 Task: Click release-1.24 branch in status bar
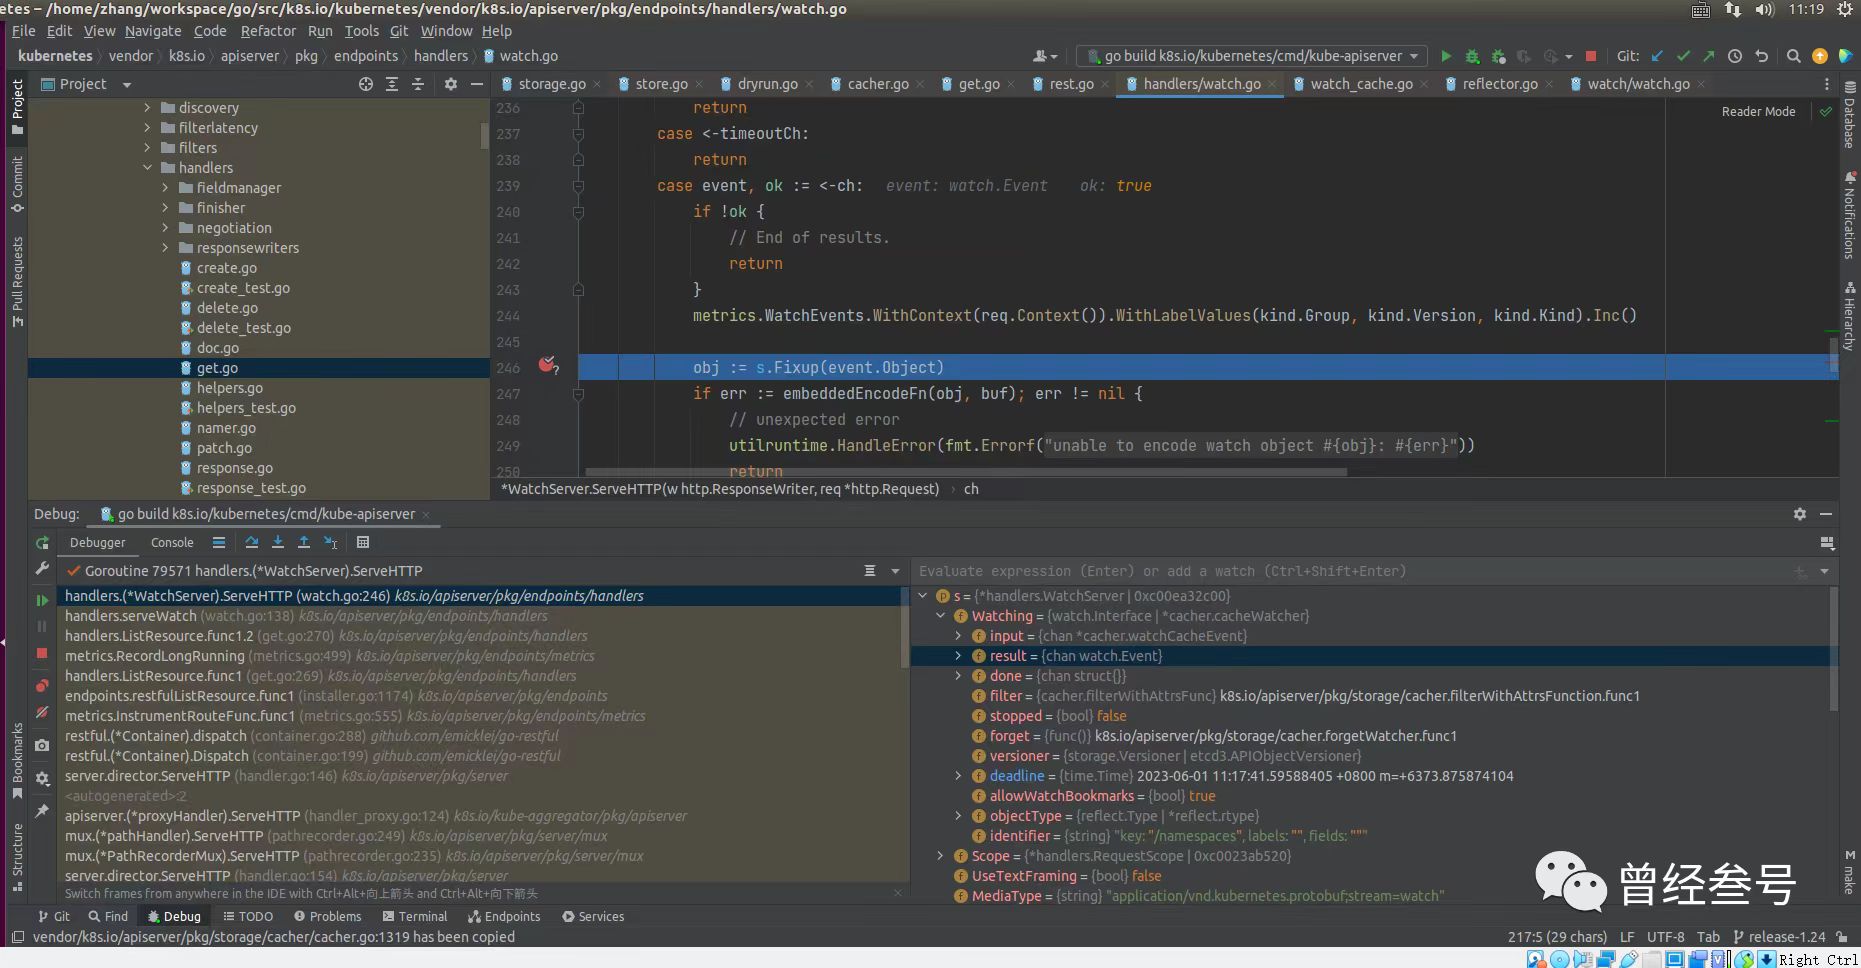click(x=1786, y=937)
